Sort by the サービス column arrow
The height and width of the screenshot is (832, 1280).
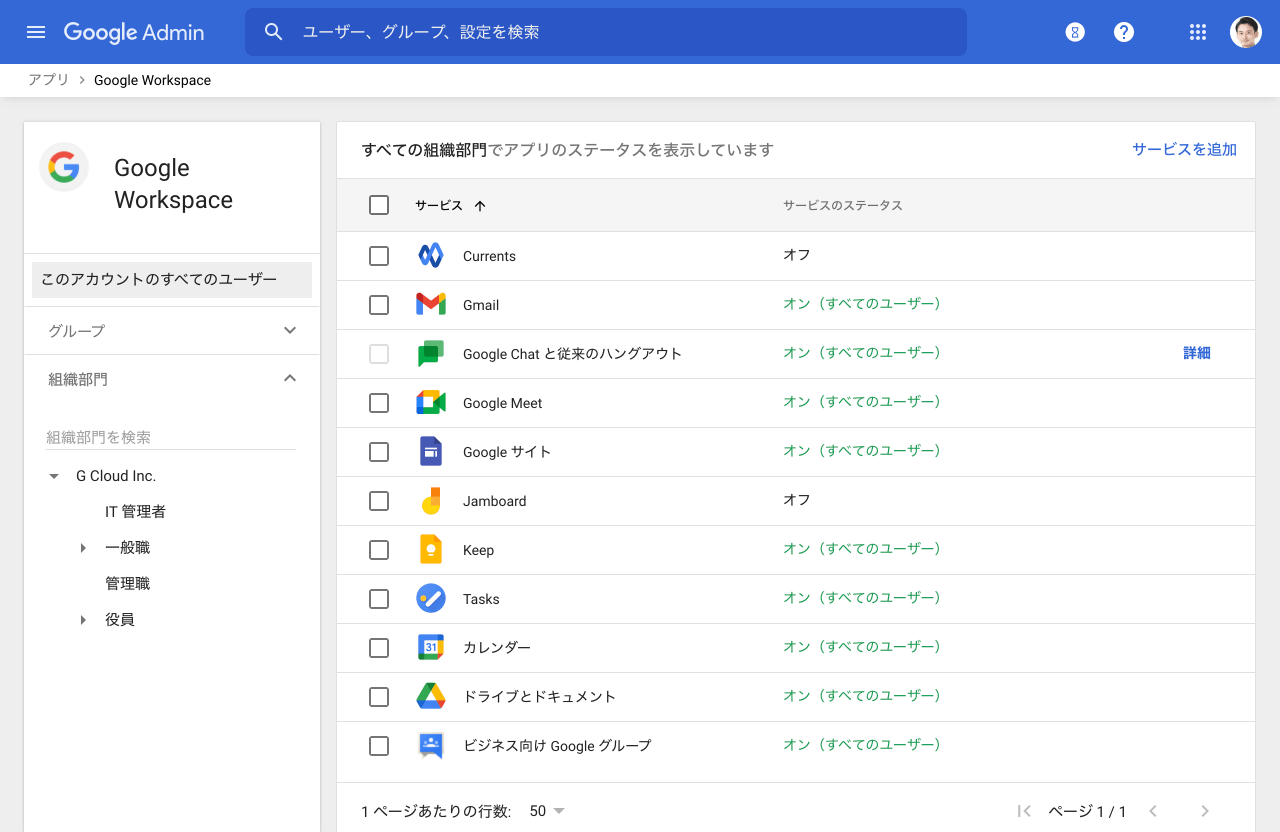(x=480, y=206)
